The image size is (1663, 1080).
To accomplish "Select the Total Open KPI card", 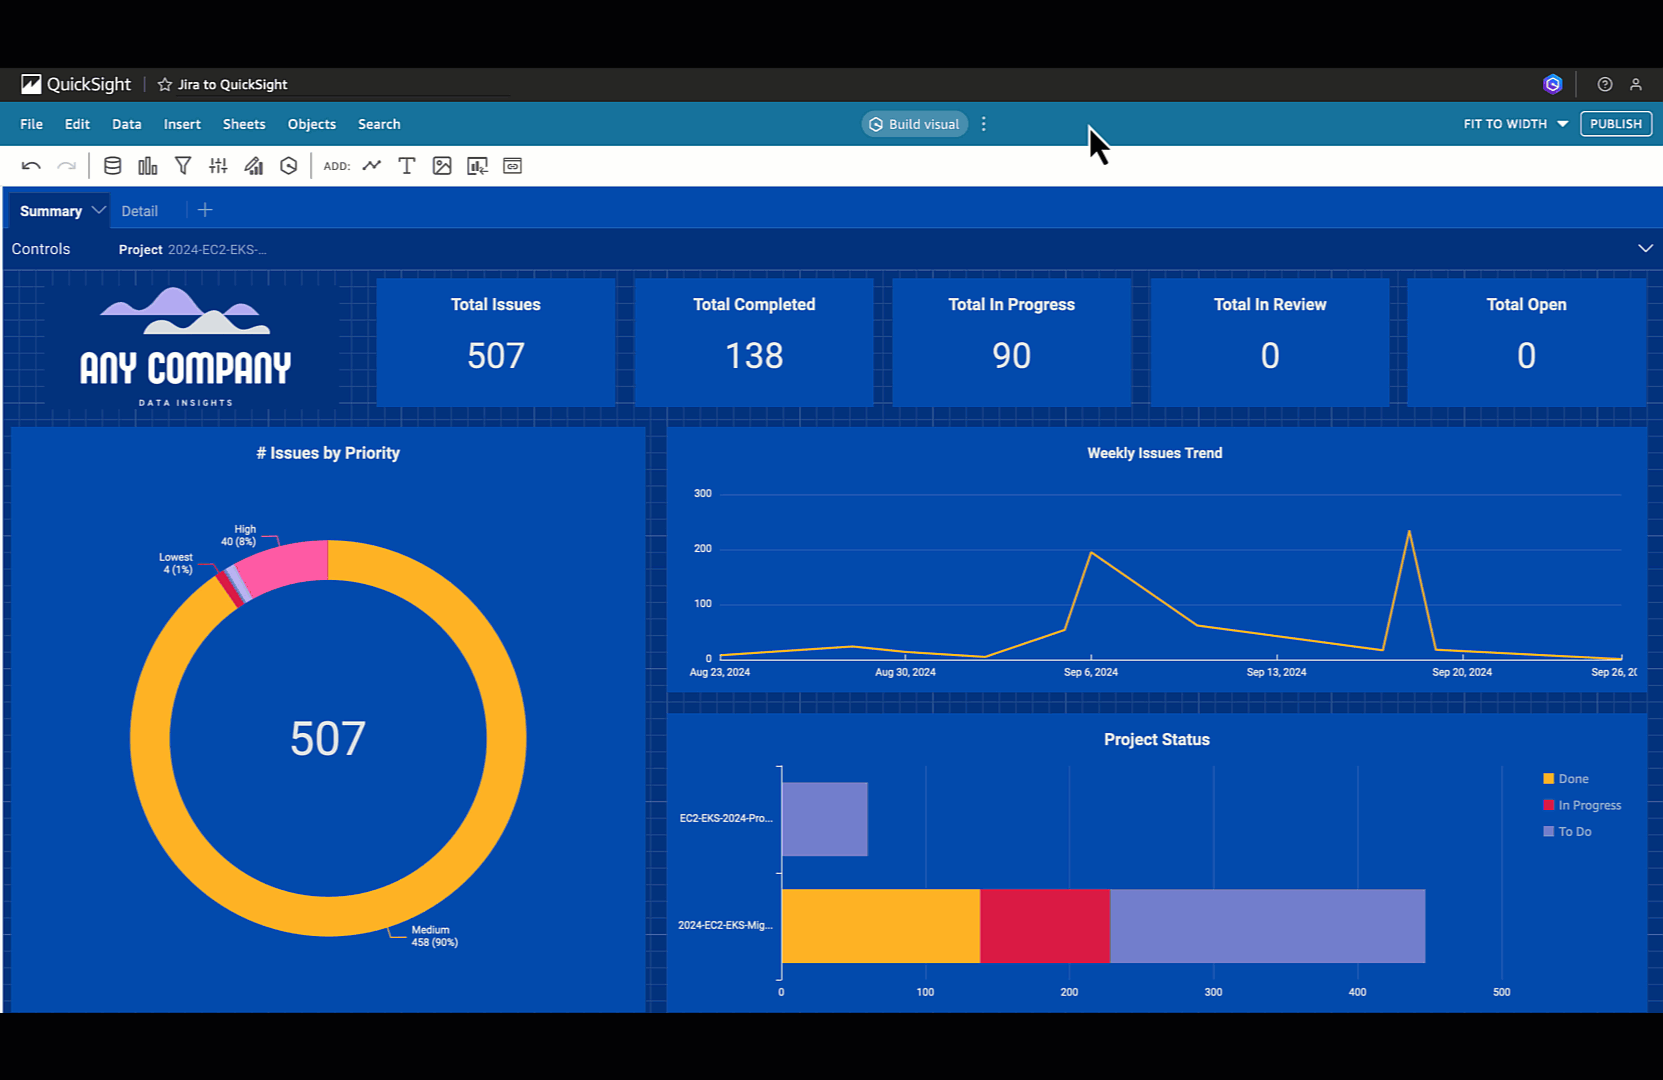I will (x=1527, y=342).
